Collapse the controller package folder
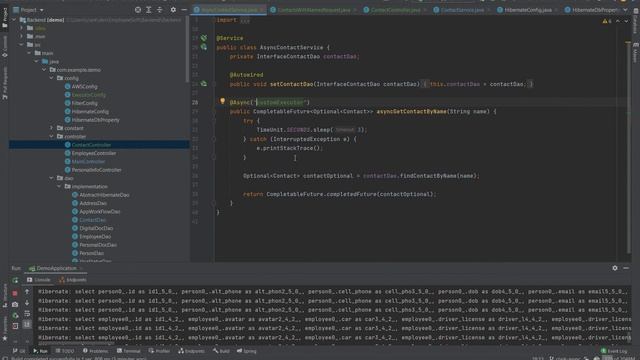640x360 pixels. click(51, 136)
